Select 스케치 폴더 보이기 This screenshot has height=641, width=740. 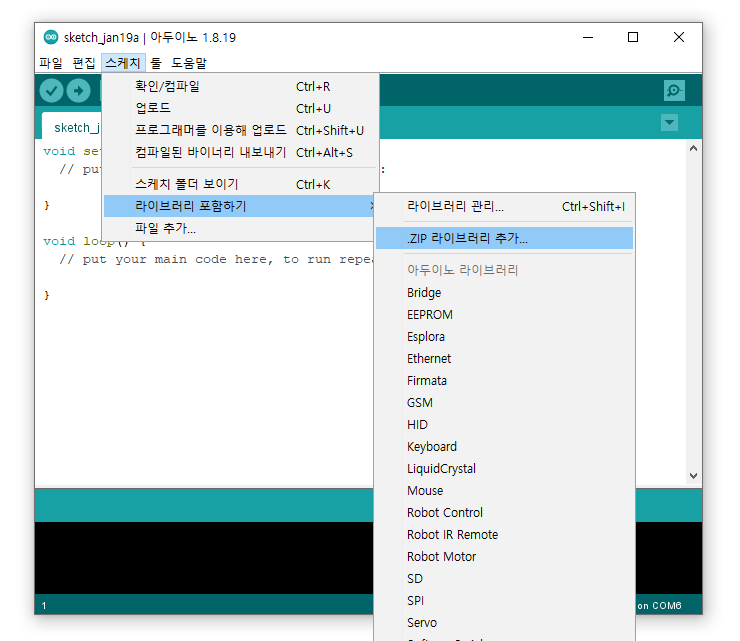241,184
